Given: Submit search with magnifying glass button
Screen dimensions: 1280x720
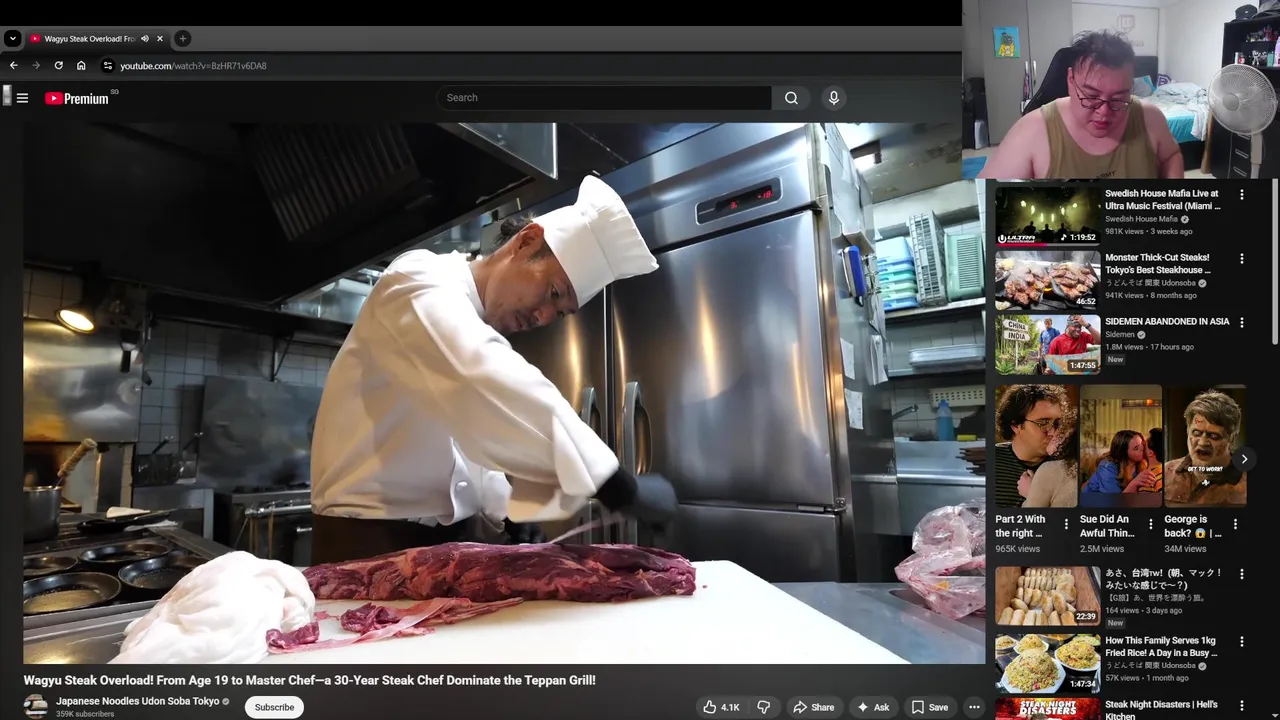Looking at the screenshot, I should pos(791,97).
